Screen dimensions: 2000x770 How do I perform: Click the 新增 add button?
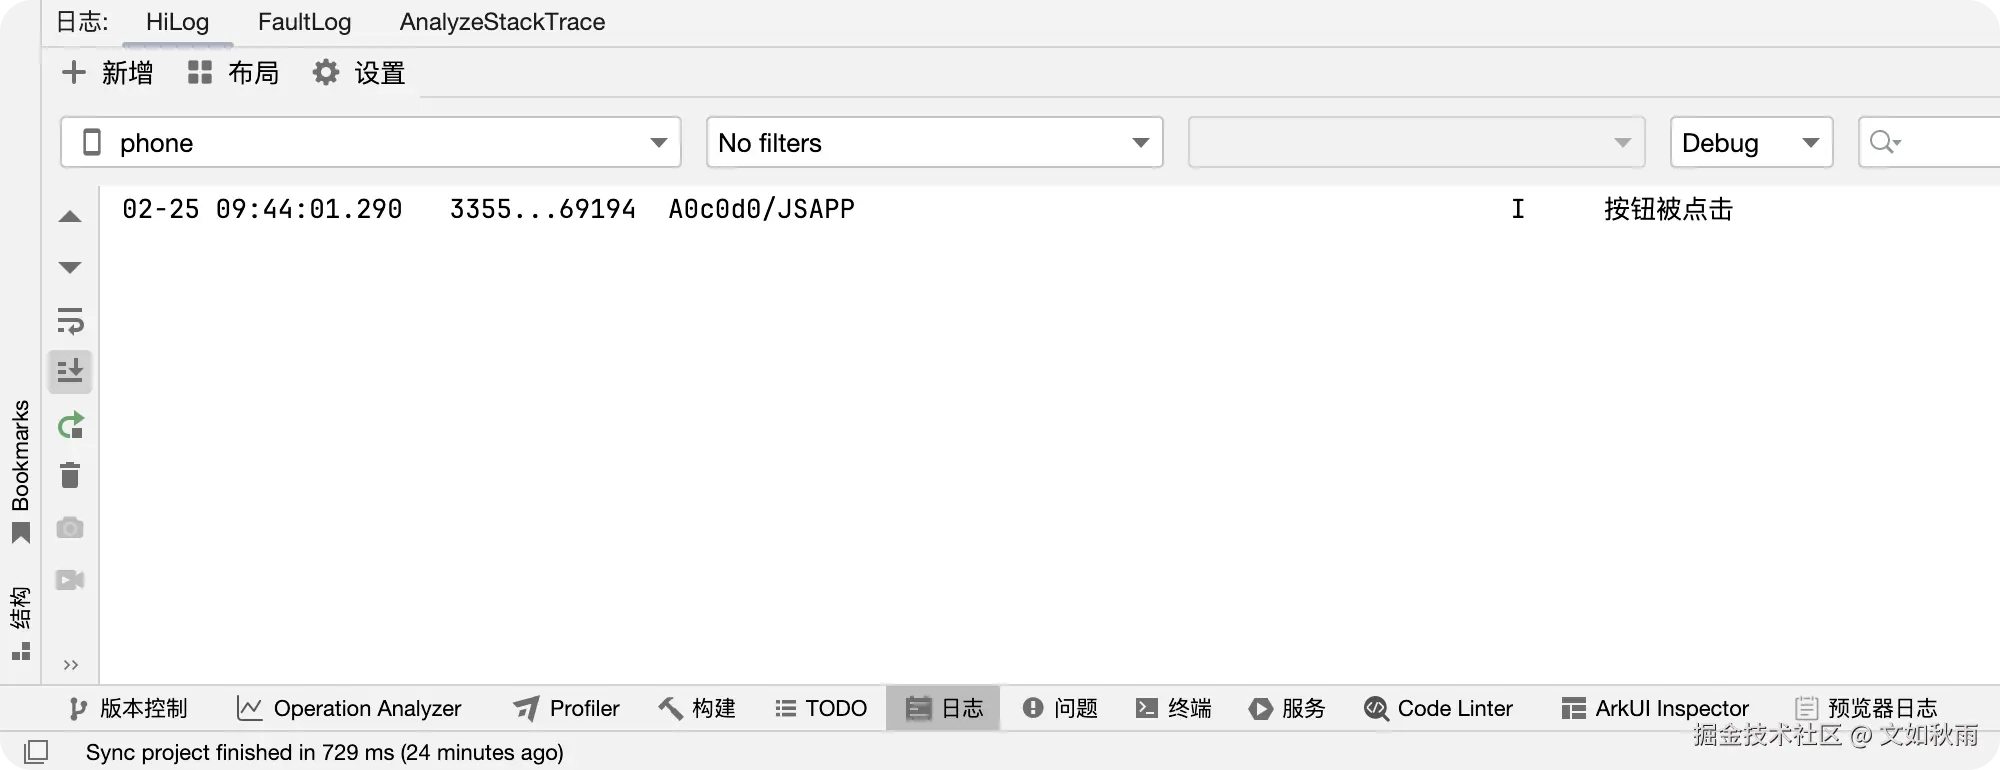click(x=107, y=73)
